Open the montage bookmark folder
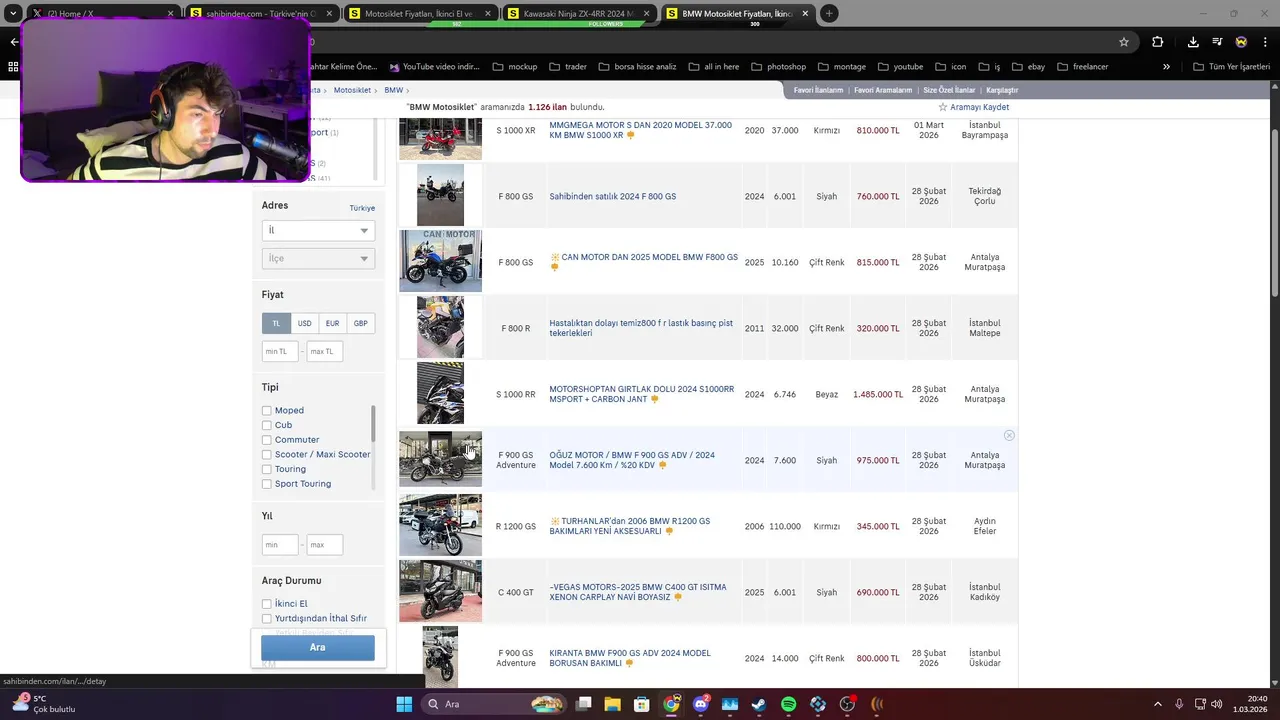 pos(842,67)
